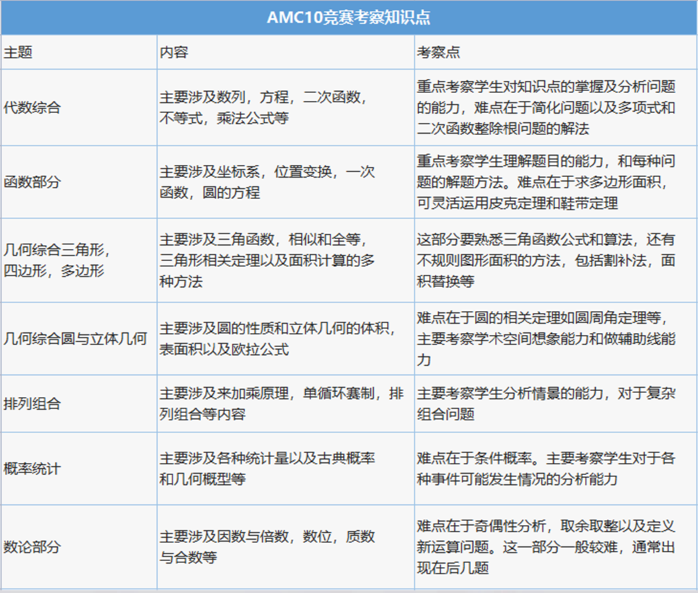This screenshot has width=698, height=593.
Task: Click exam point cell mentioning 圆周角定理
Action: coord(556,338)
